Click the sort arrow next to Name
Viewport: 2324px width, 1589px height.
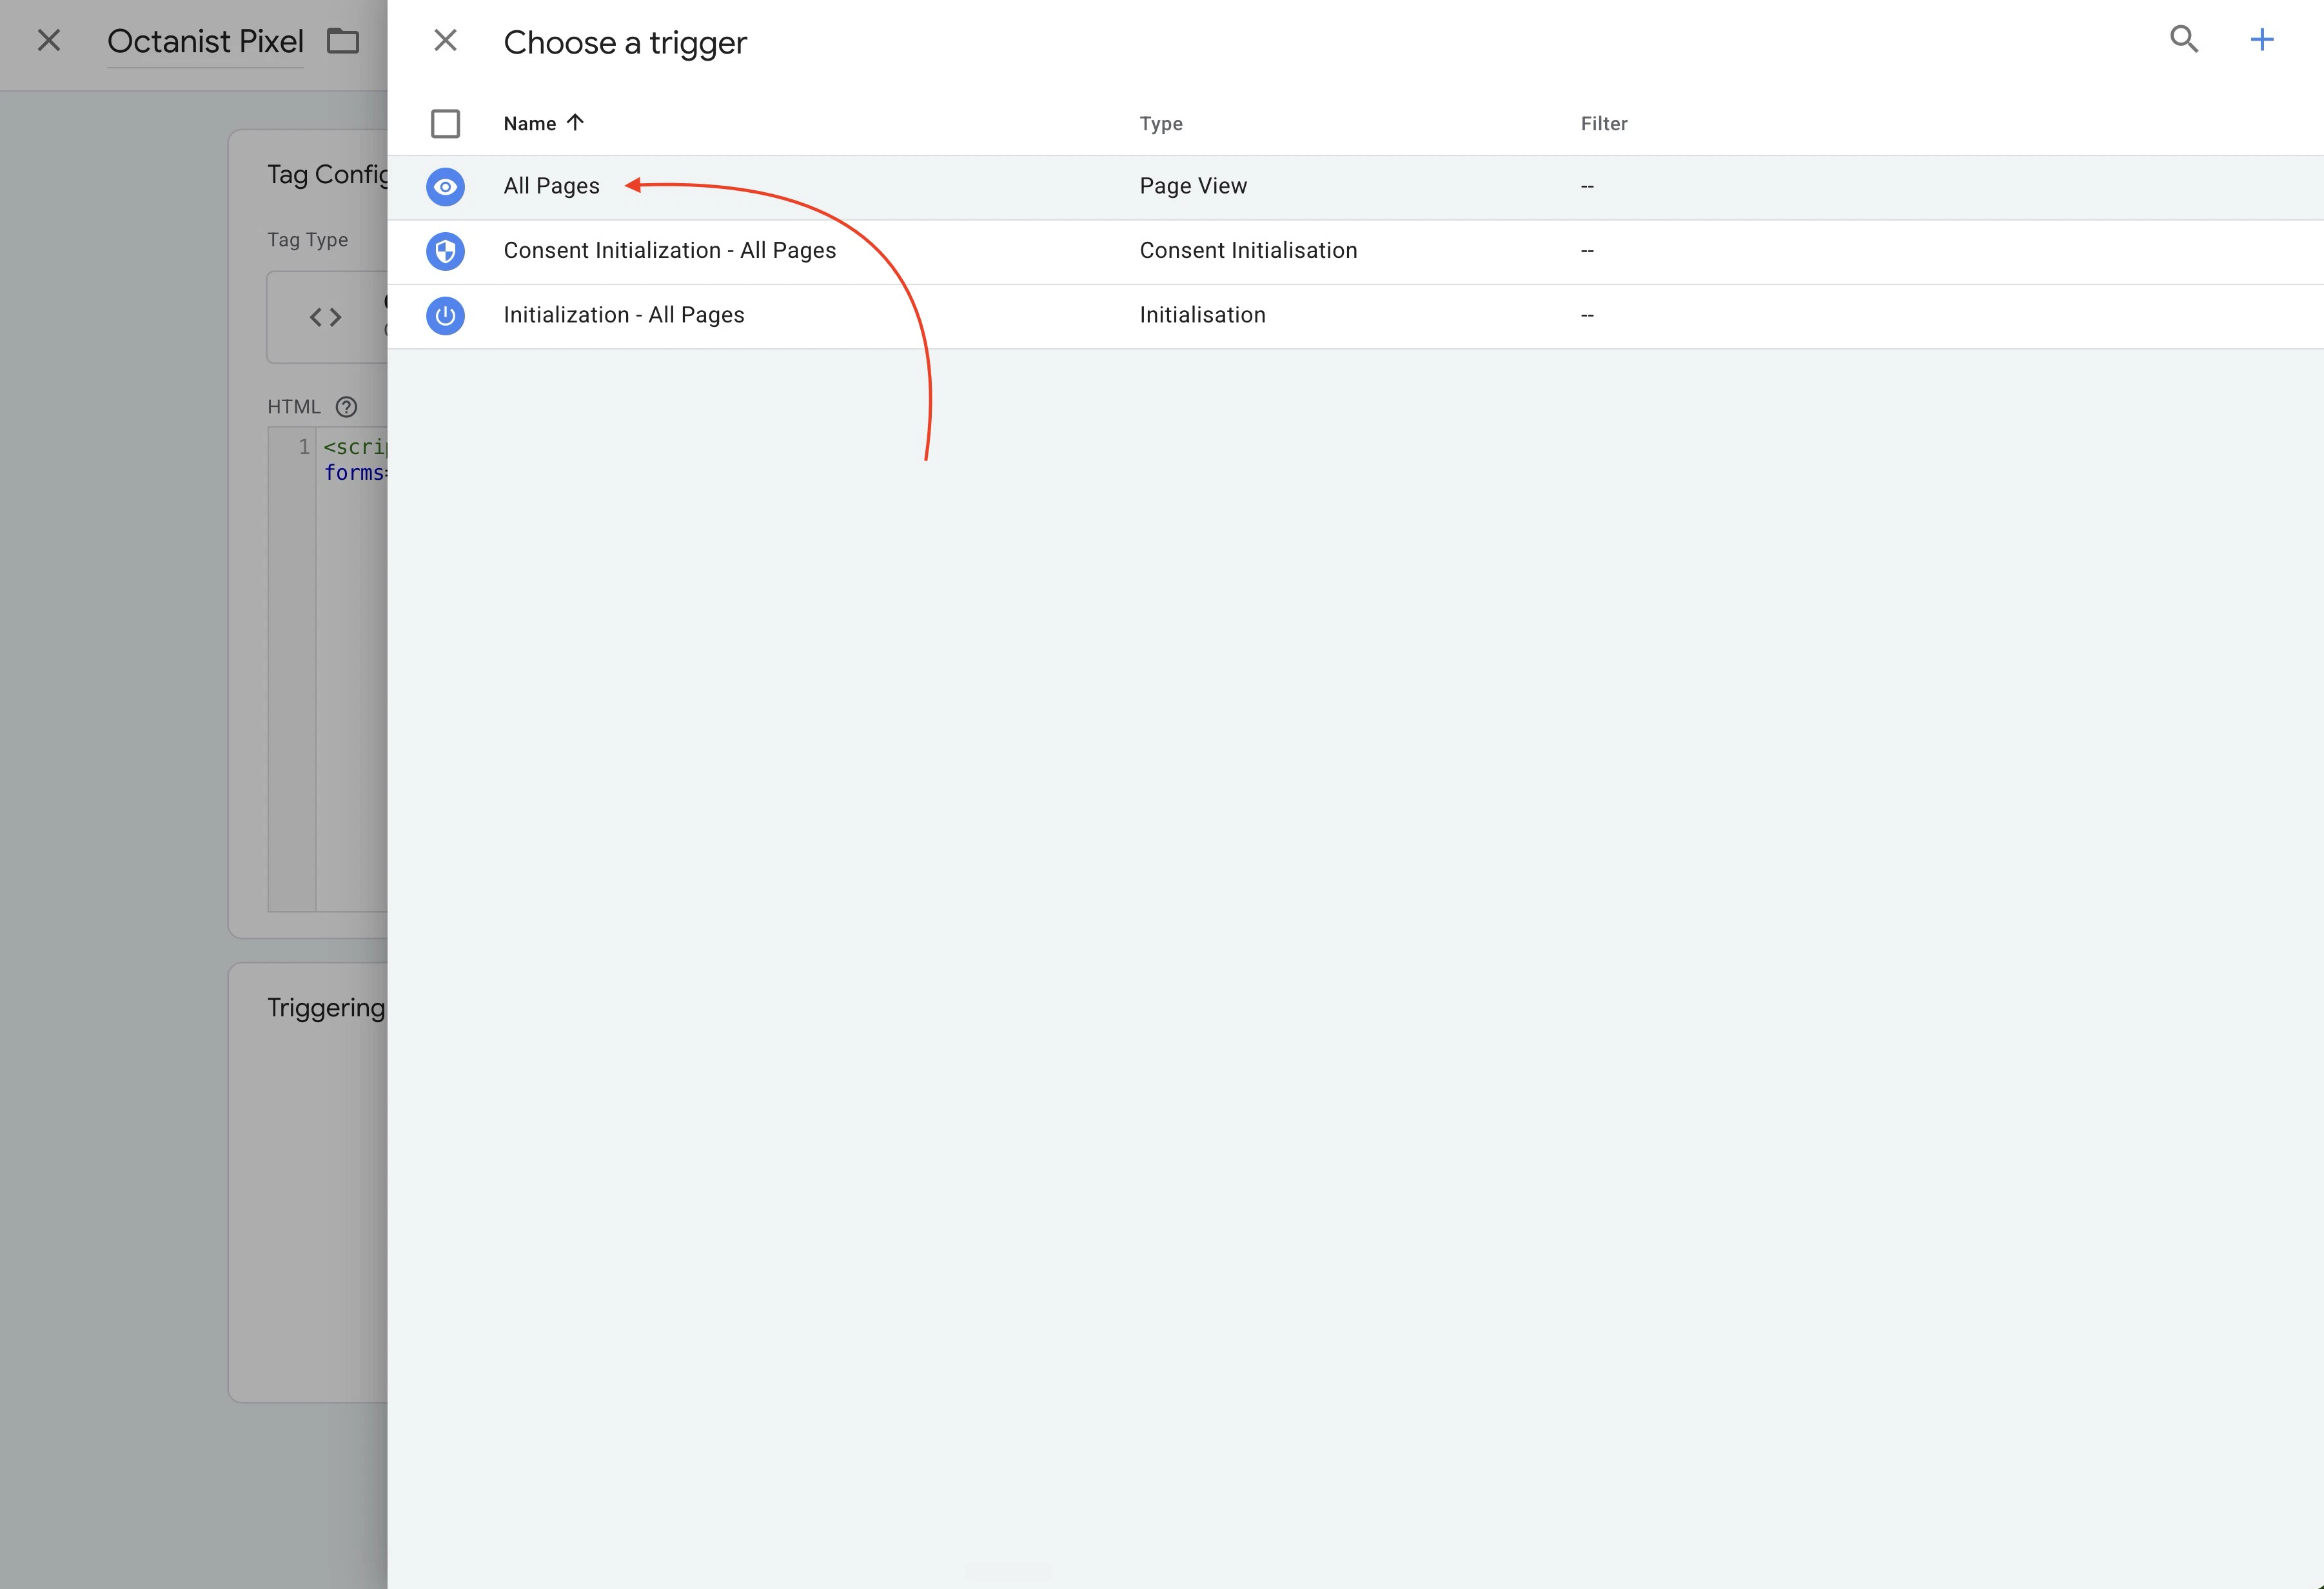[x=575, y=122]
